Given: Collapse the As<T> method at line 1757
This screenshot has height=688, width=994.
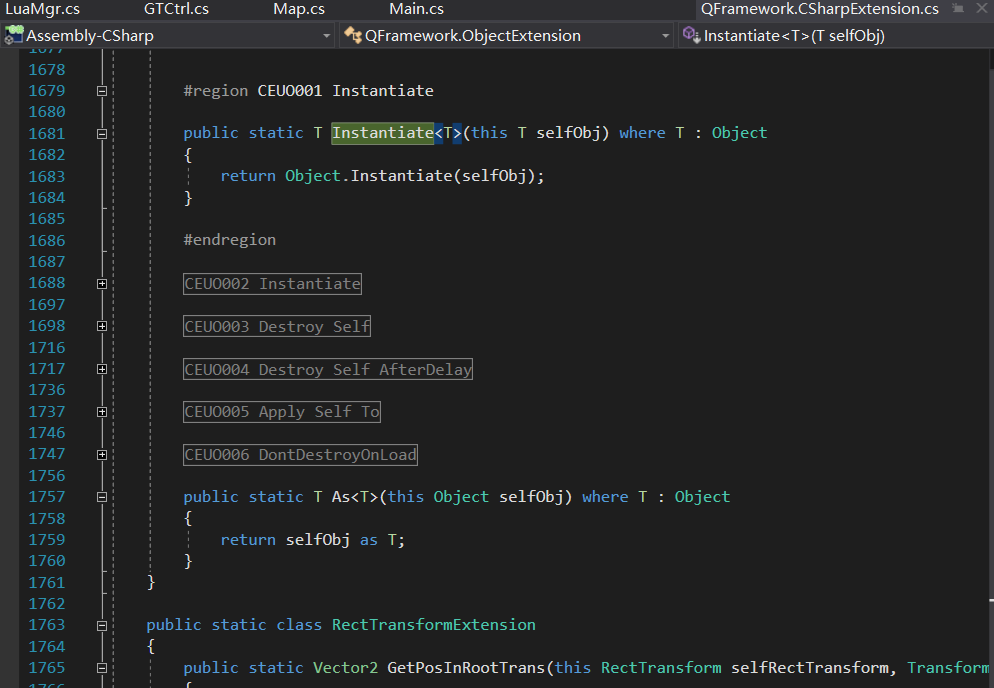Looking at the screenshot, I should (101, 497).
